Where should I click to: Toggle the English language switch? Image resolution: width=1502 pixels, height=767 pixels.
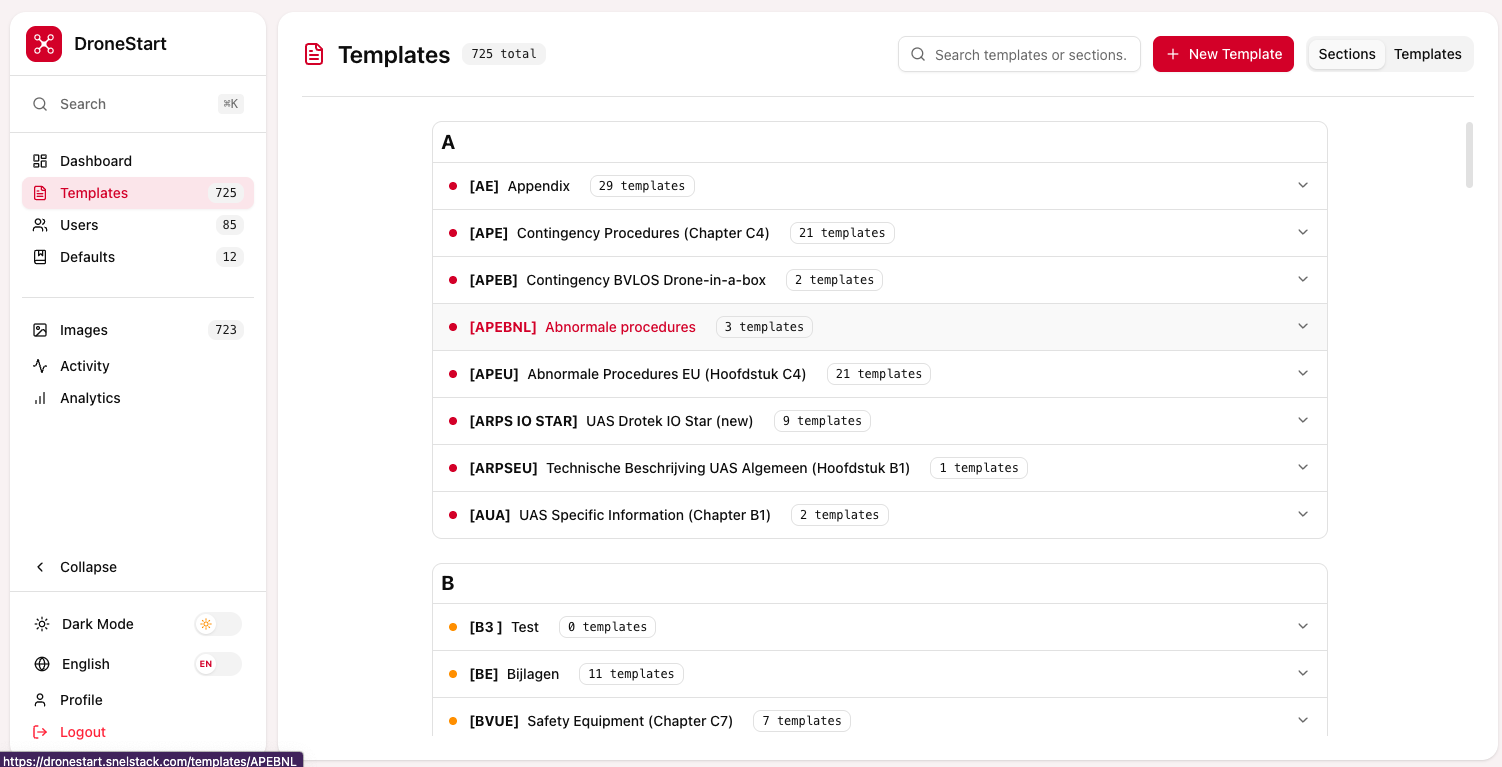[x=217, y=664]
